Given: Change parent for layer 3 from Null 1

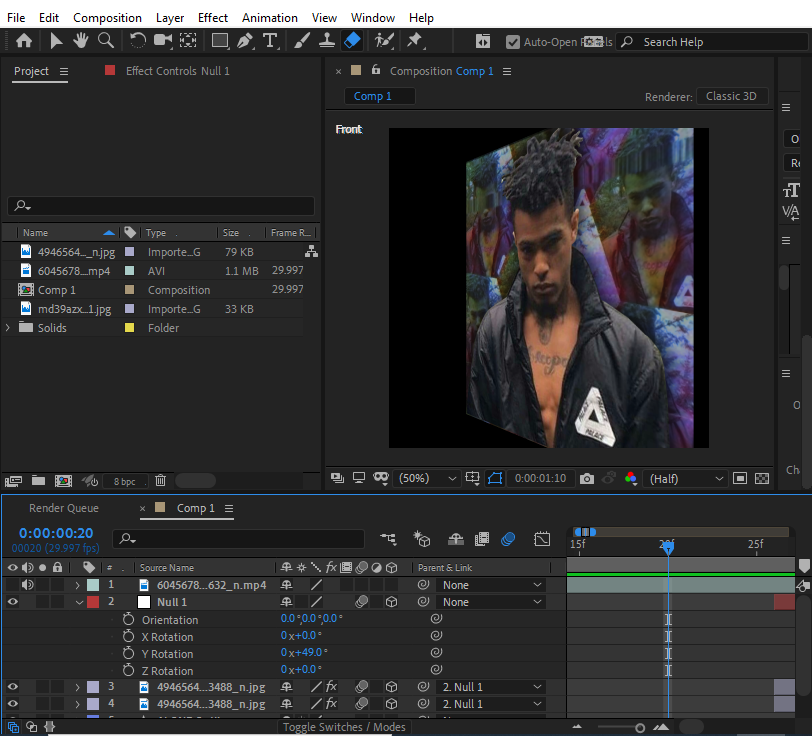Looking at the screenshot, I should pyautogui.click(x=490, y=687).
